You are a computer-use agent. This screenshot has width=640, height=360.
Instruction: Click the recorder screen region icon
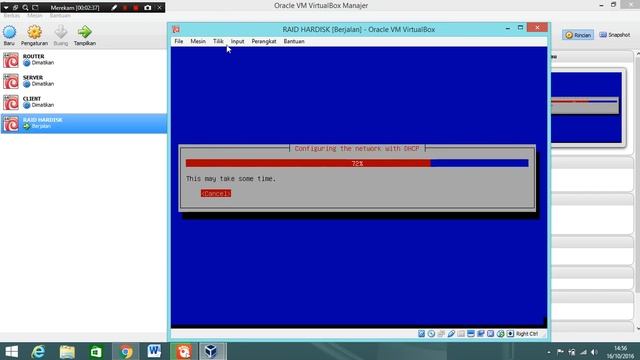tap(35, 8)
